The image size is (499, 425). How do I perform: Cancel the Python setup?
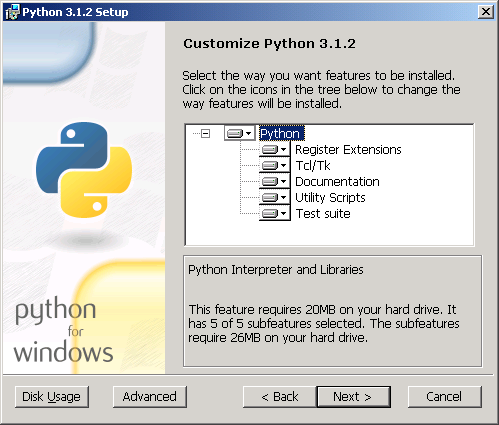coord(445,397)
